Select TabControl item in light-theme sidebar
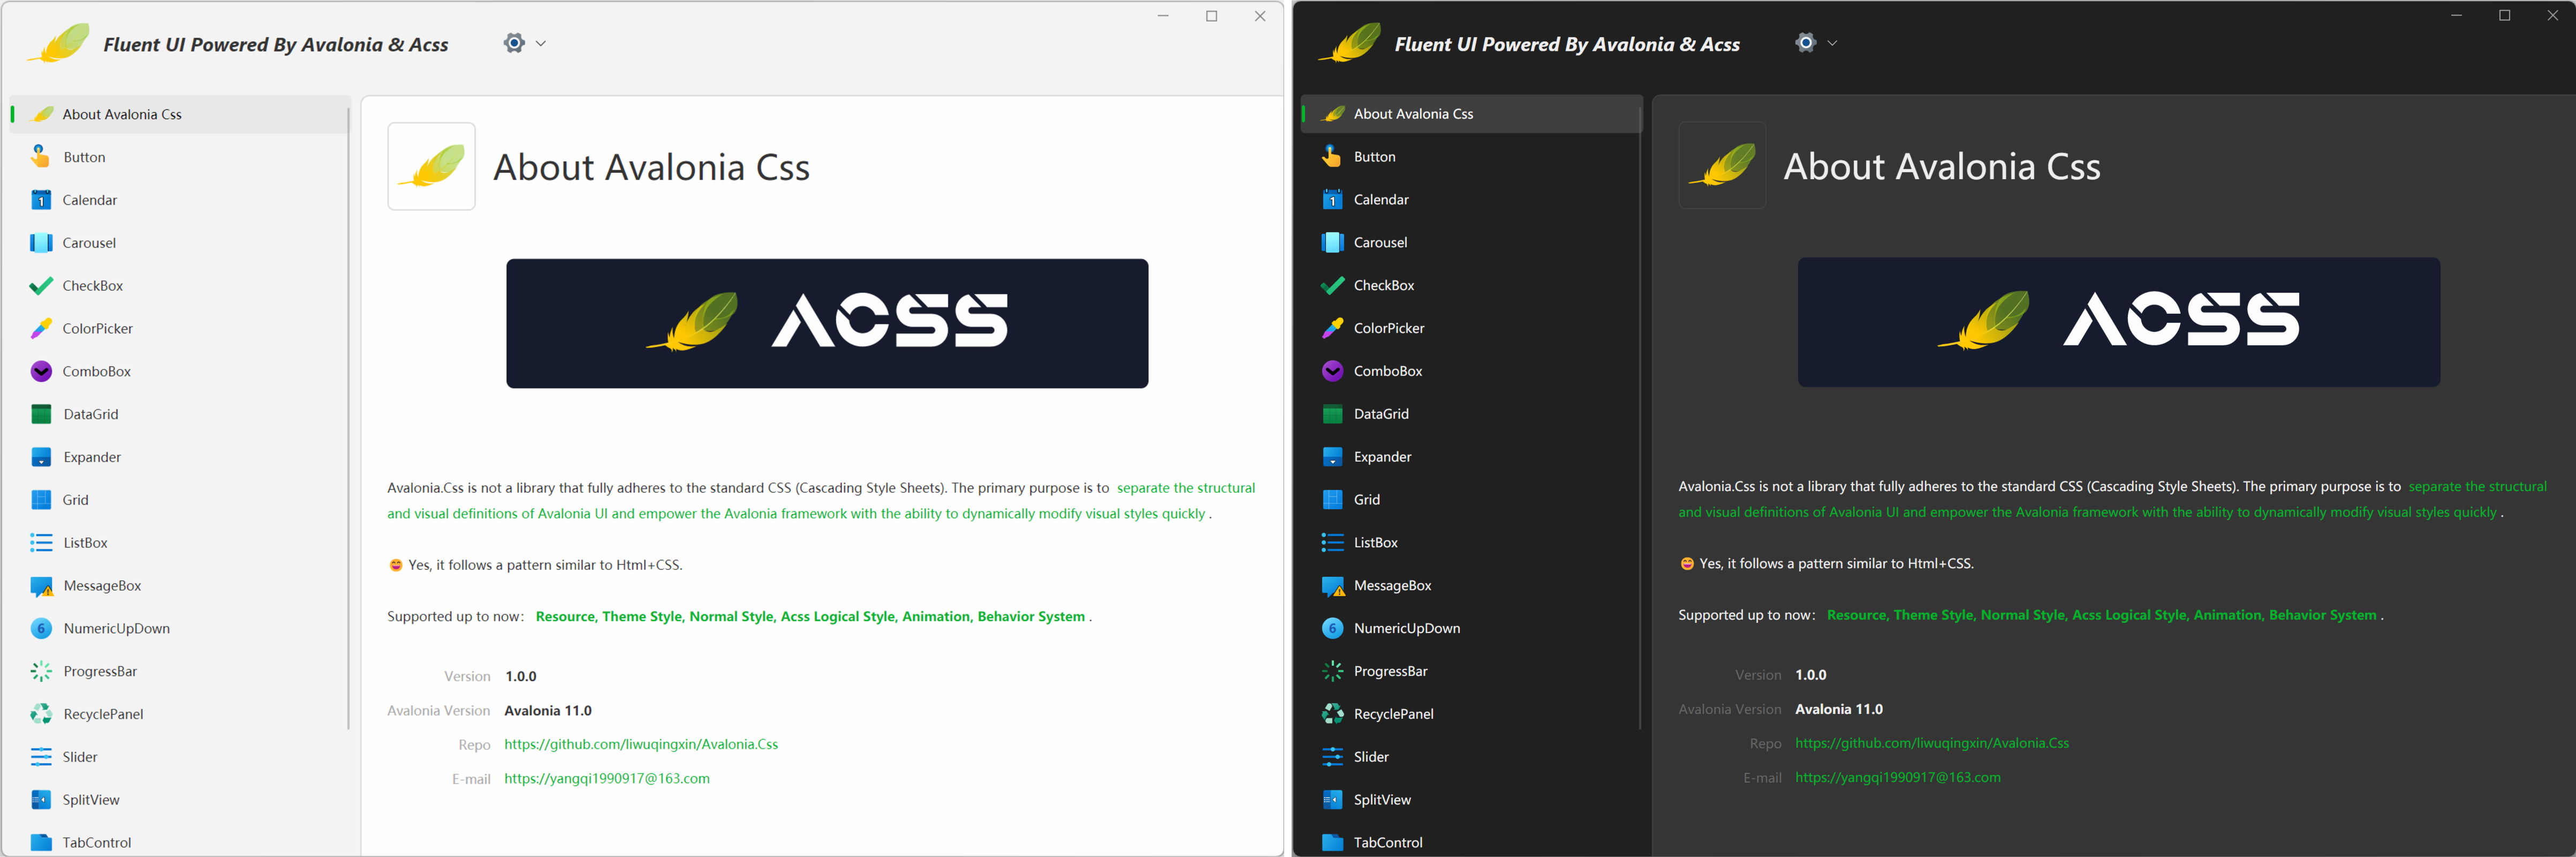 click(96, 842)
